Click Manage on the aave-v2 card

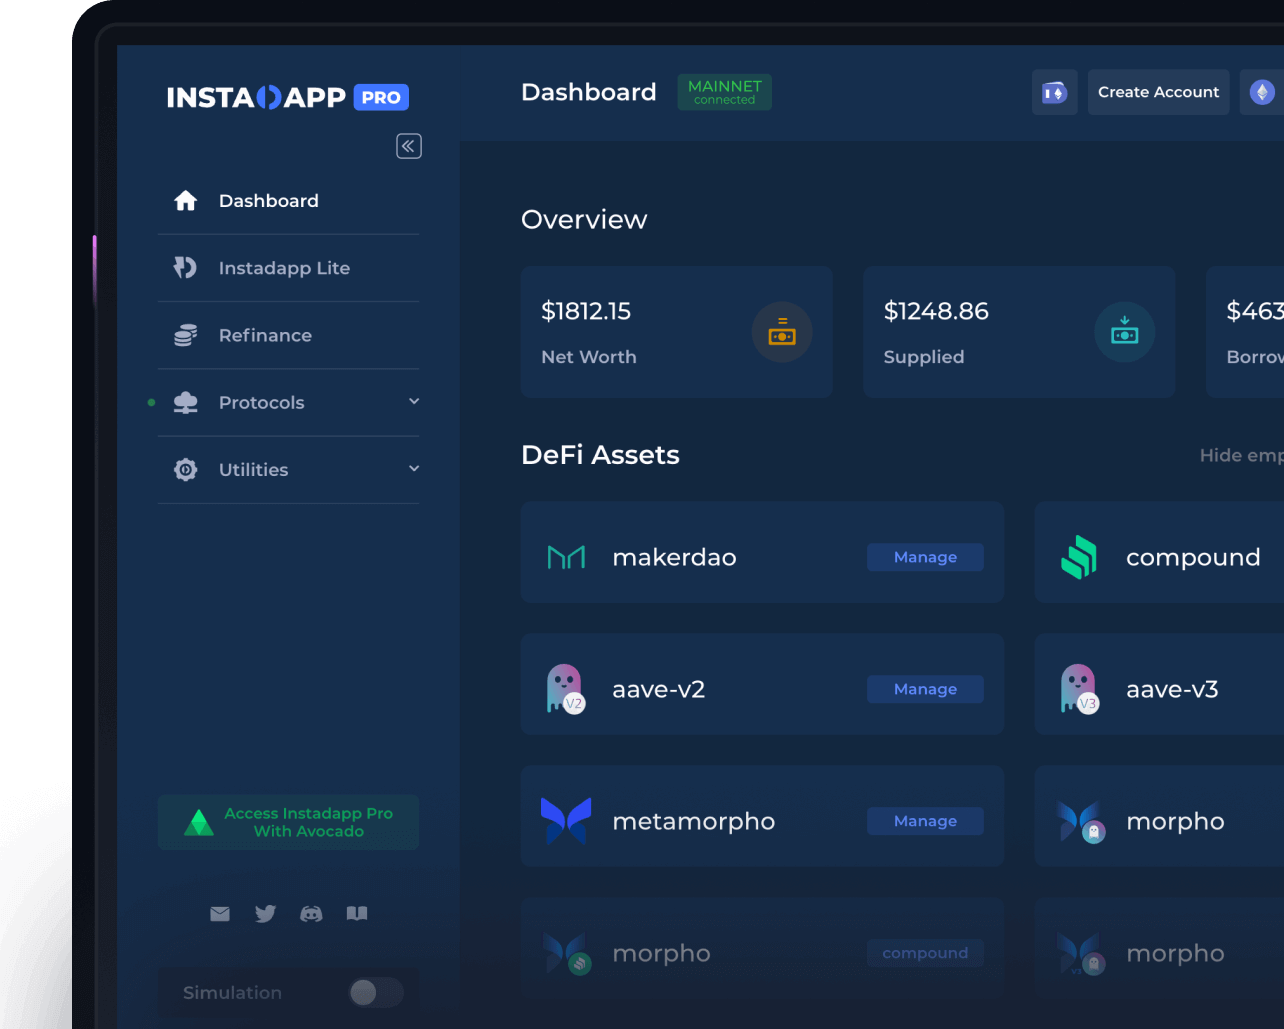pos(925,689)
